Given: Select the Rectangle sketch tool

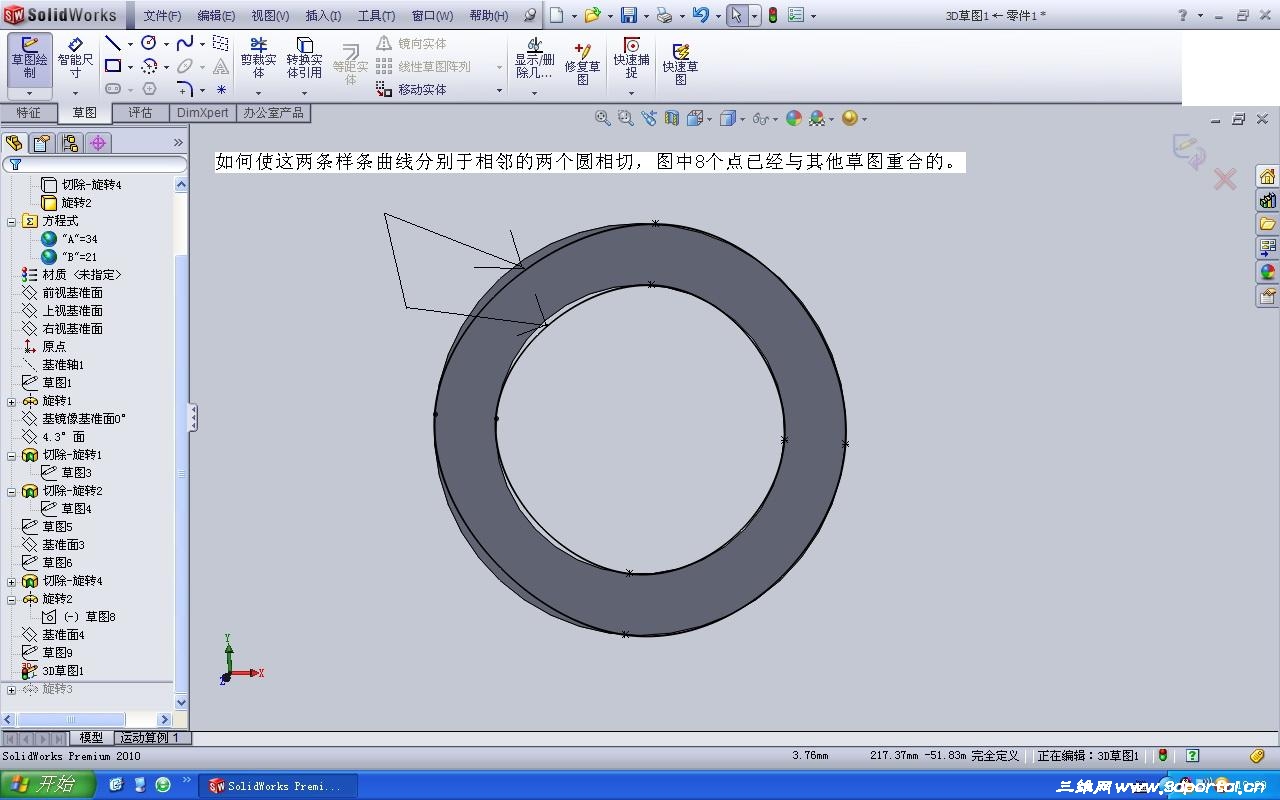Looking at the screenshot, I should pyautogui.click(x=113, y=66).
